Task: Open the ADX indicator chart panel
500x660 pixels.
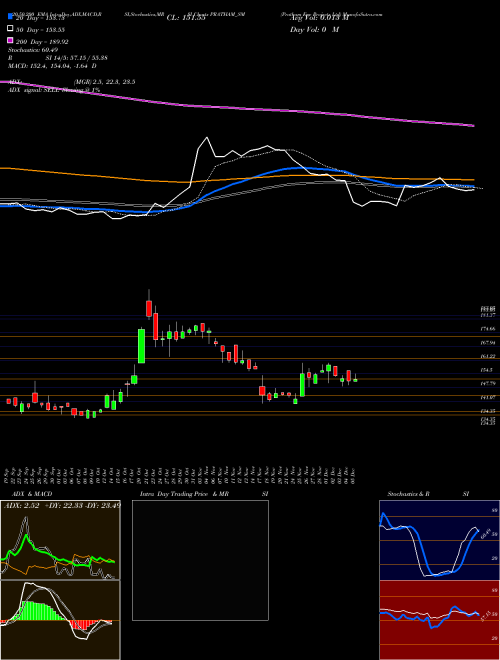Action: click(x=60, y=540)
